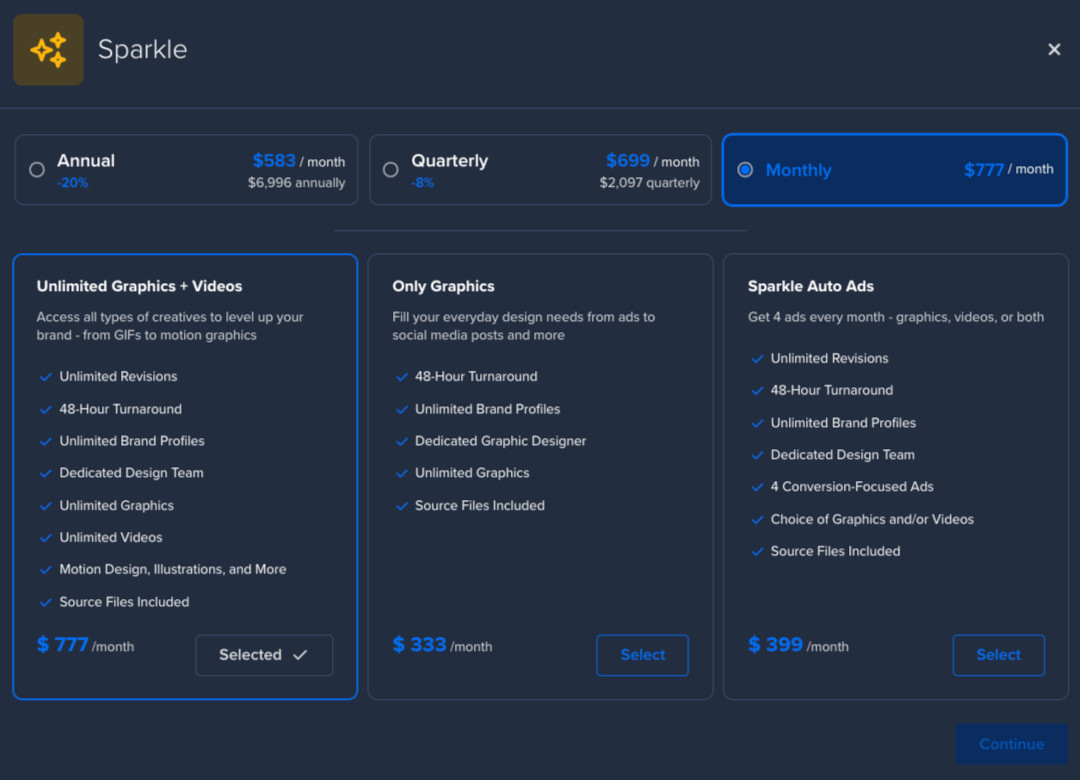Click Unlimited Brand Profiles in Unlimited Graphics + Videos plan
The image size is (1080, 780).
pos(132,441)
